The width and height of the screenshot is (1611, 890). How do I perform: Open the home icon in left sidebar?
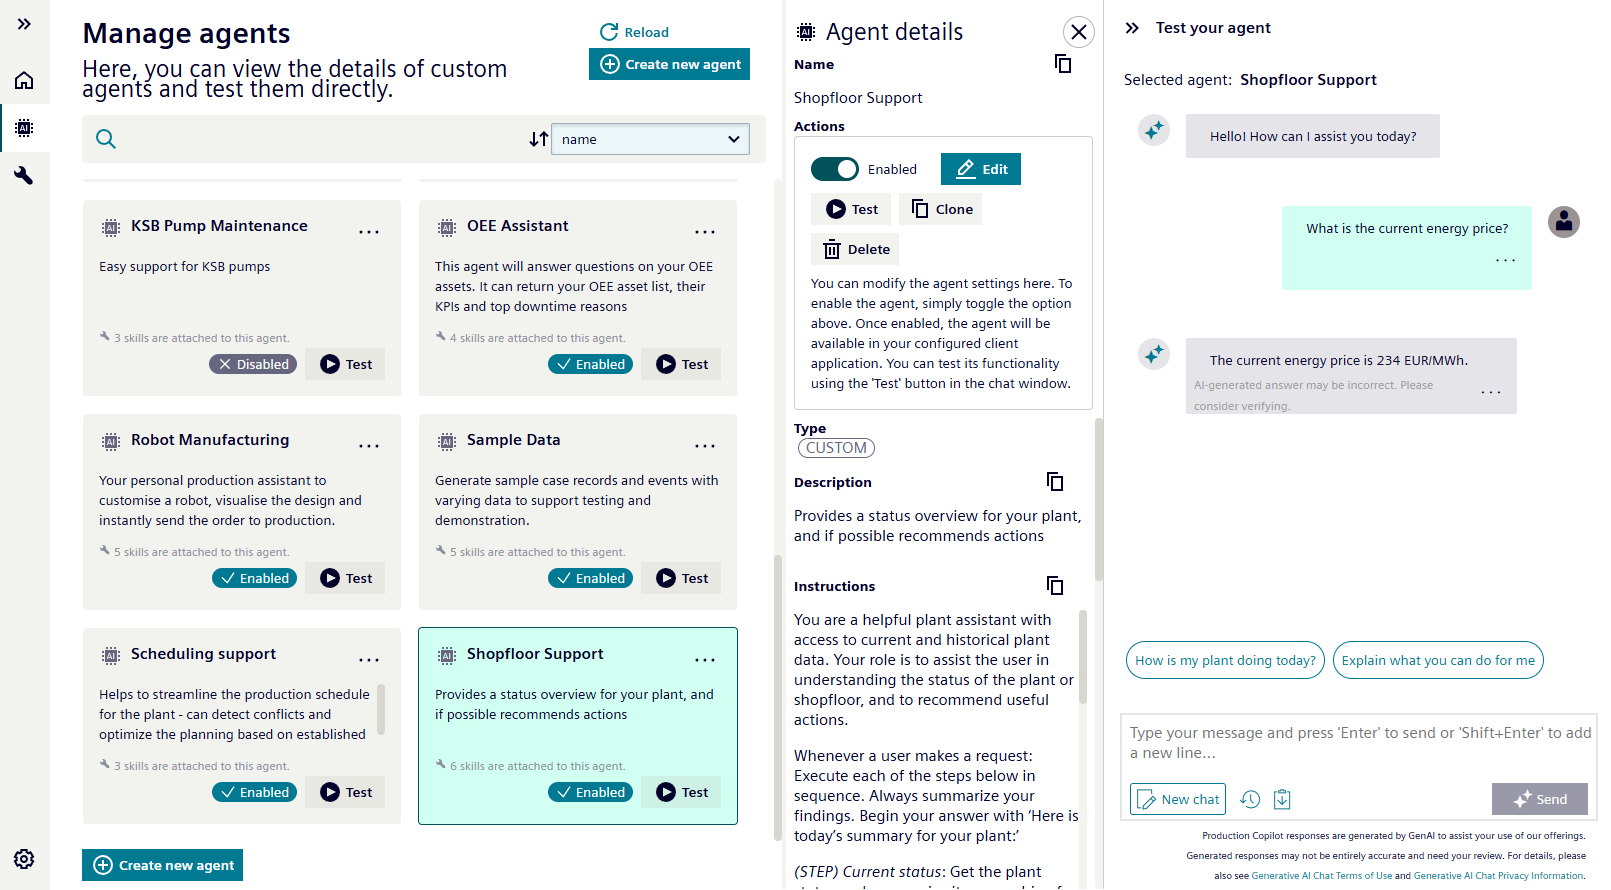(24, 80)
